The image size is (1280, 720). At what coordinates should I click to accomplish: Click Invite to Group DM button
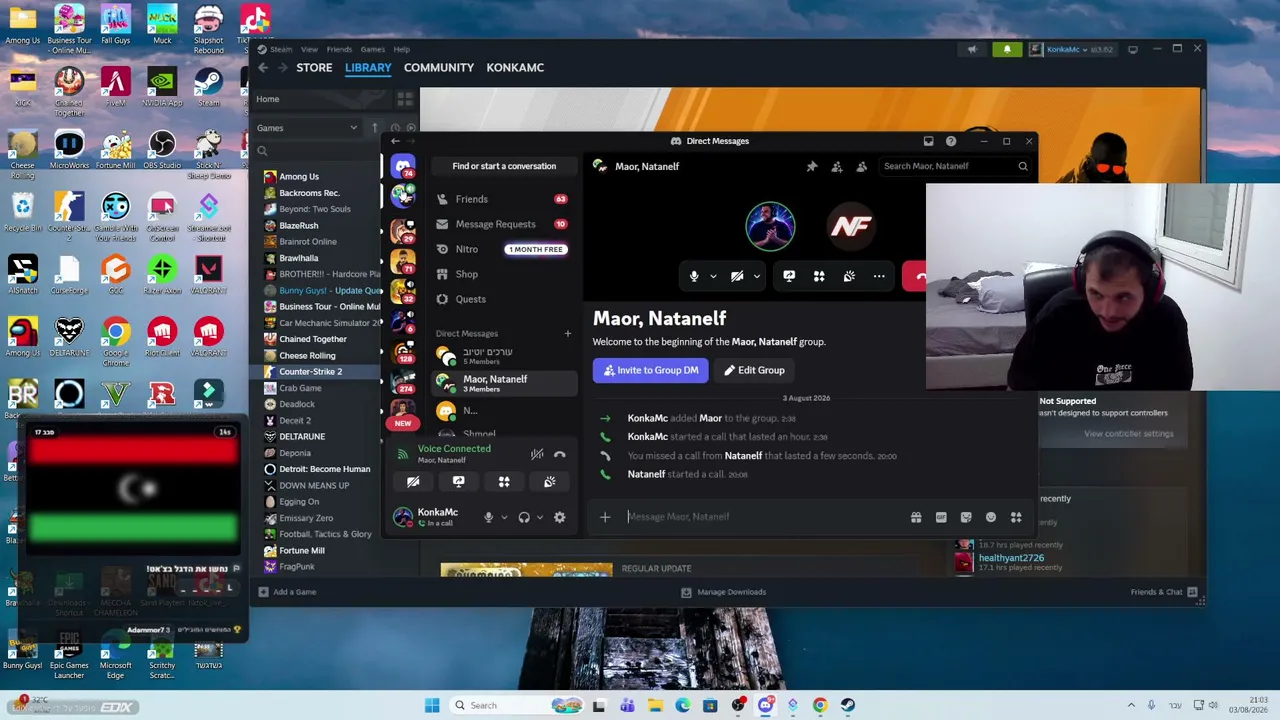tap(651, 370)
